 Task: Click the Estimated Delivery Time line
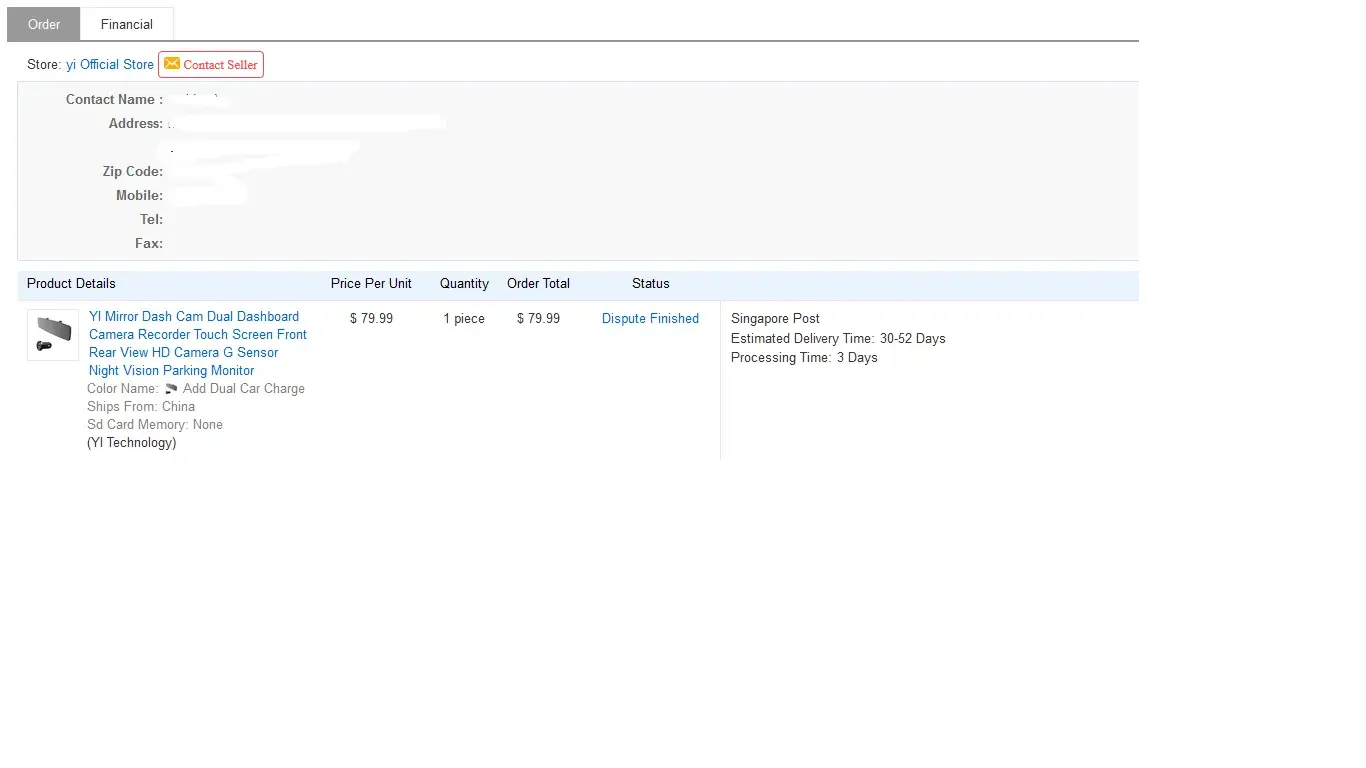coord(838,338)
